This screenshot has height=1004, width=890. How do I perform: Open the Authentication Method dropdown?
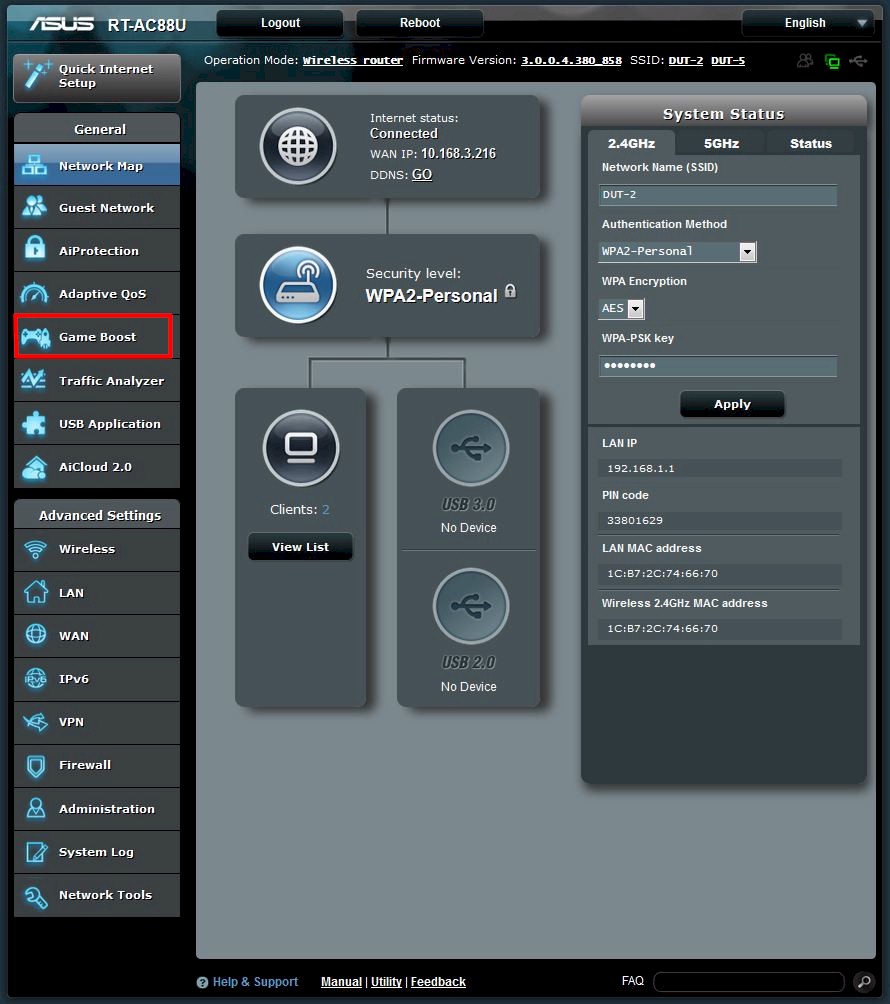point(677,251)
